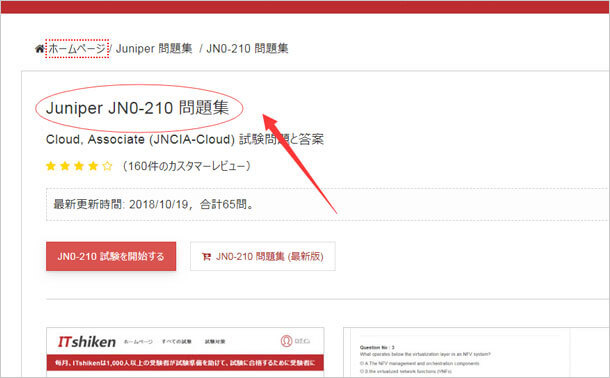The image size is (610, 378).
Task: Click the empty fifth rating star
Action: 107,166
